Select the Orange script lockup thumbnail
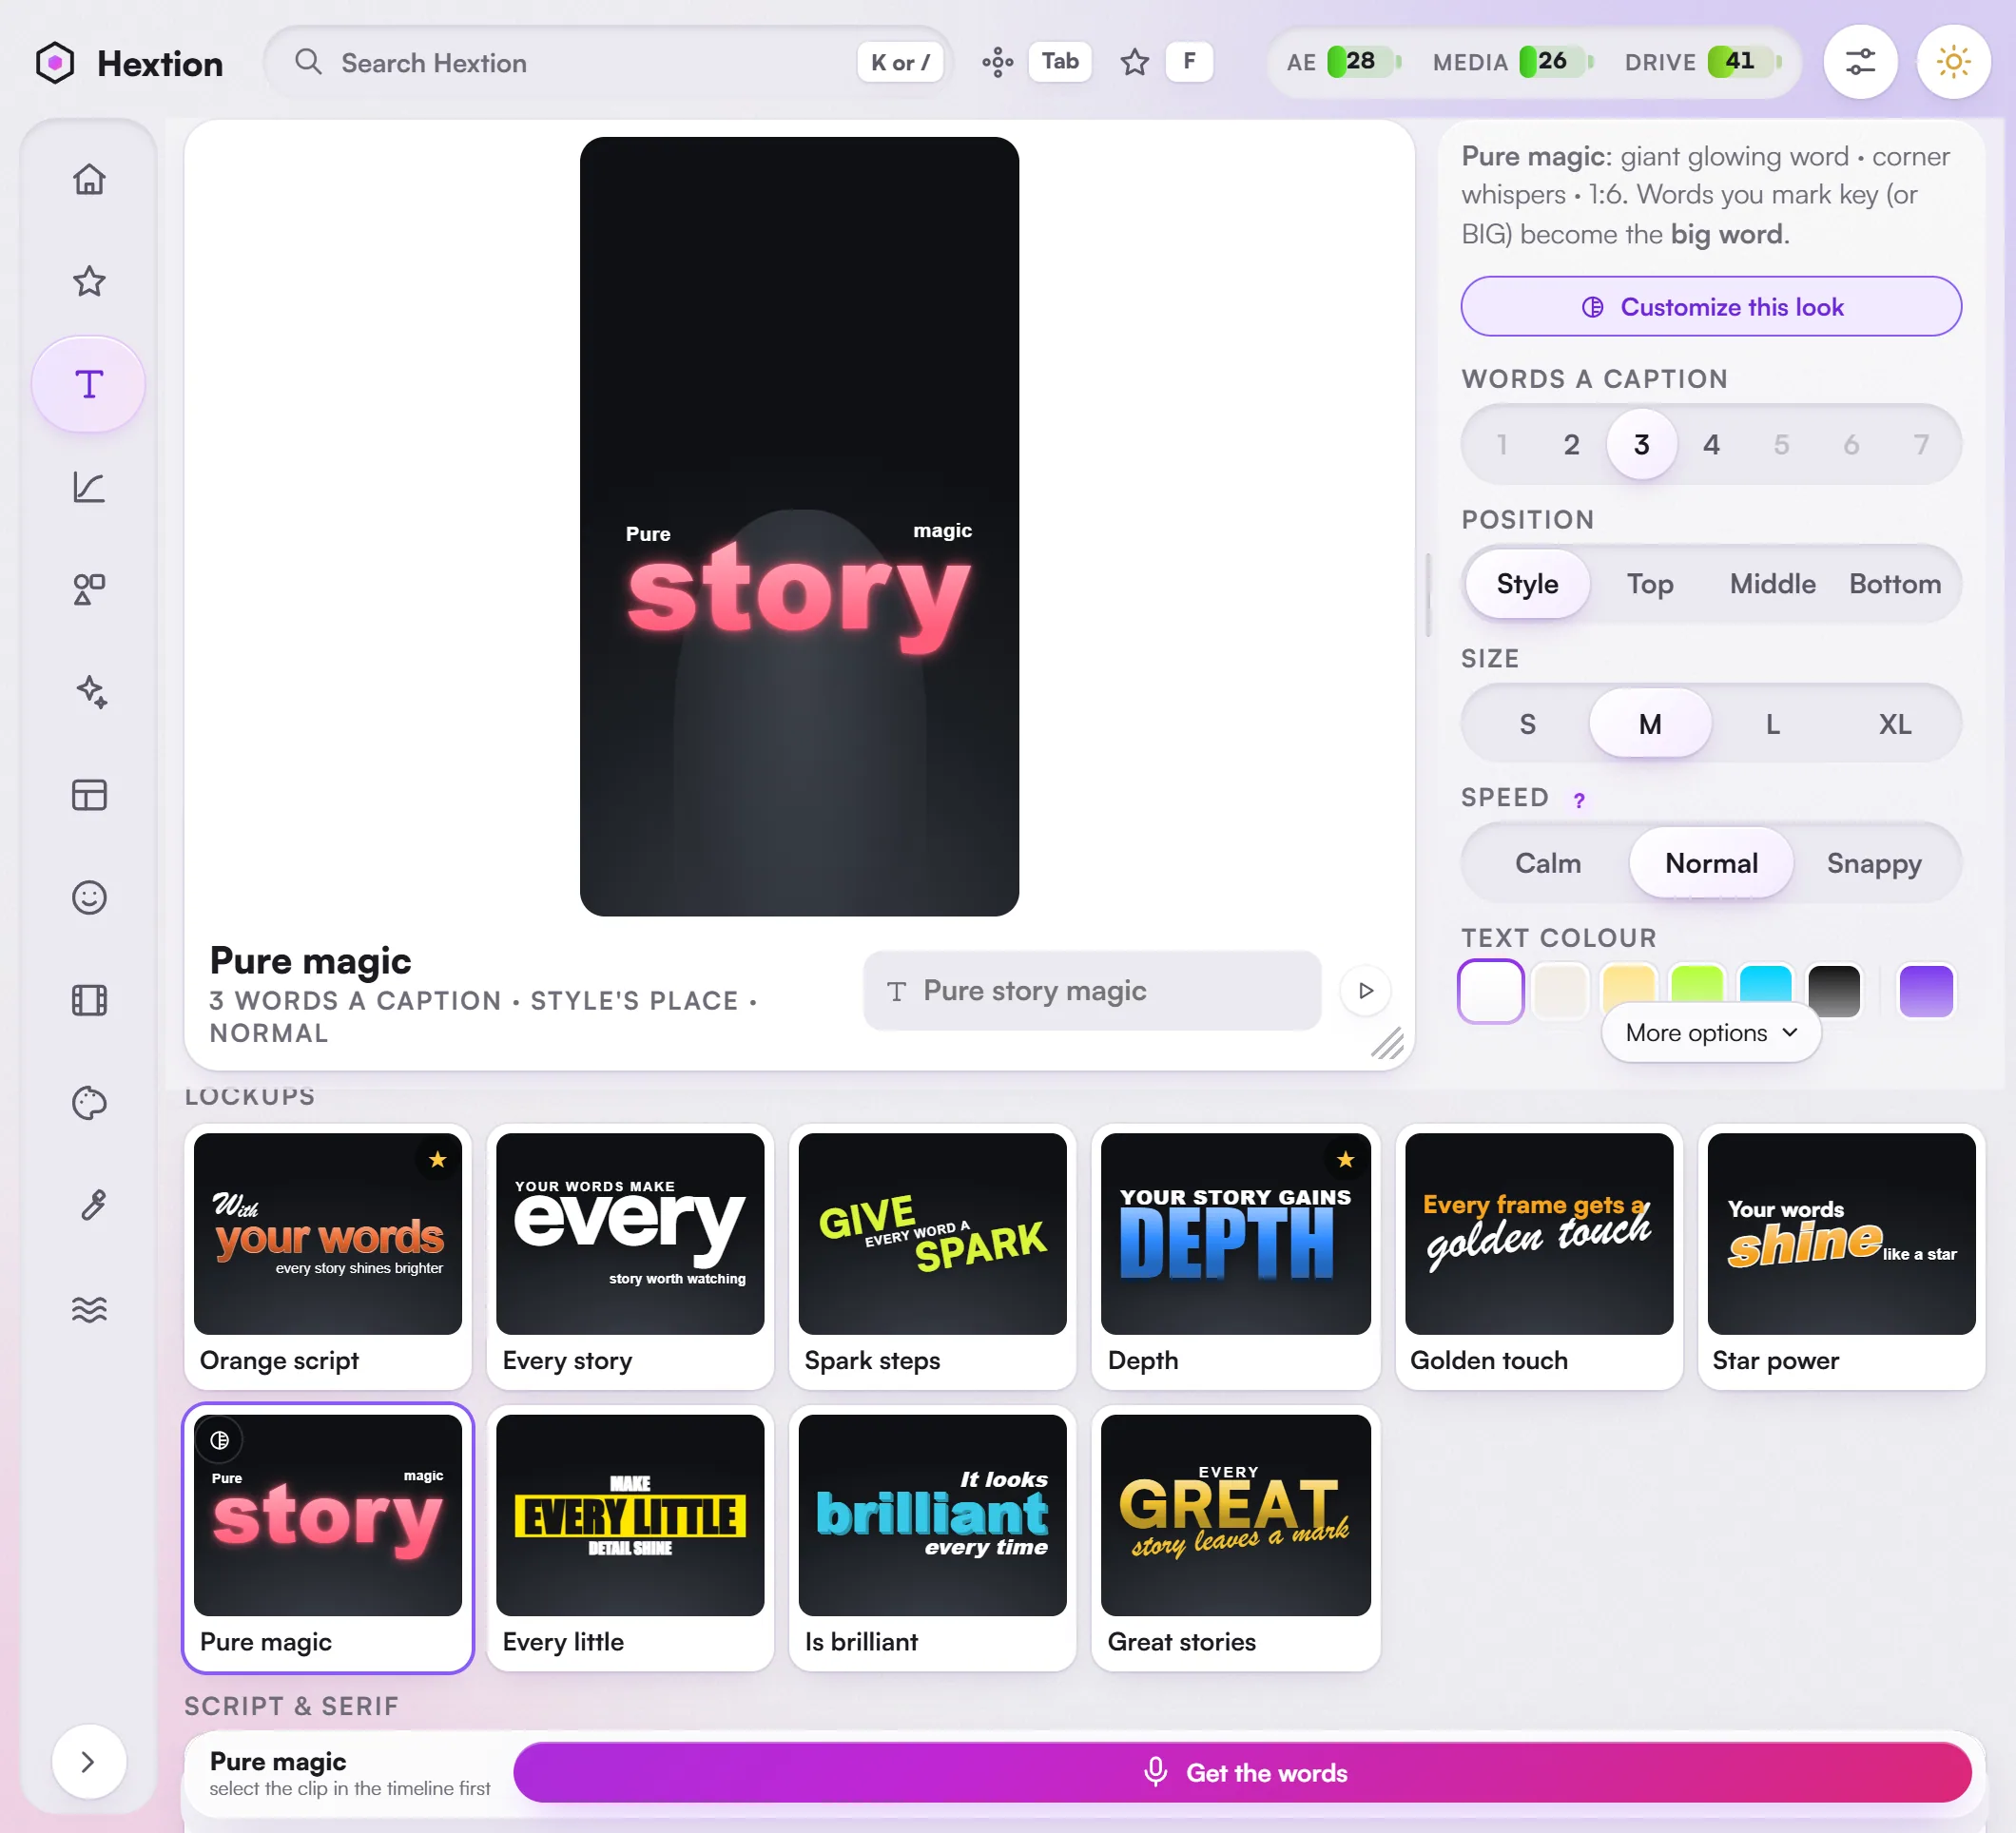 point(328,1256)
